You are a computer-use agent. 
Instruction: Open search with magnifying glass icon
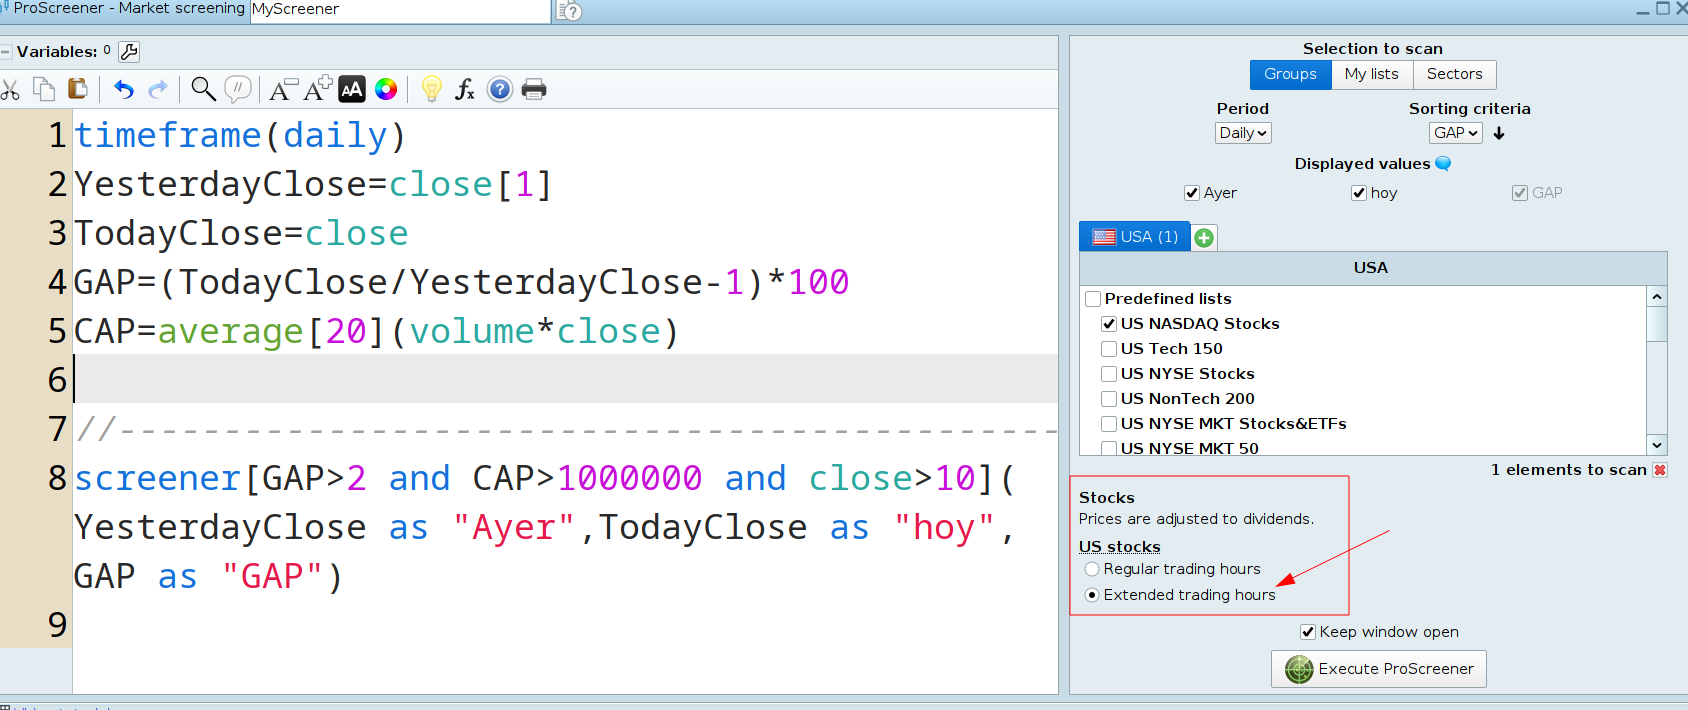203,90
